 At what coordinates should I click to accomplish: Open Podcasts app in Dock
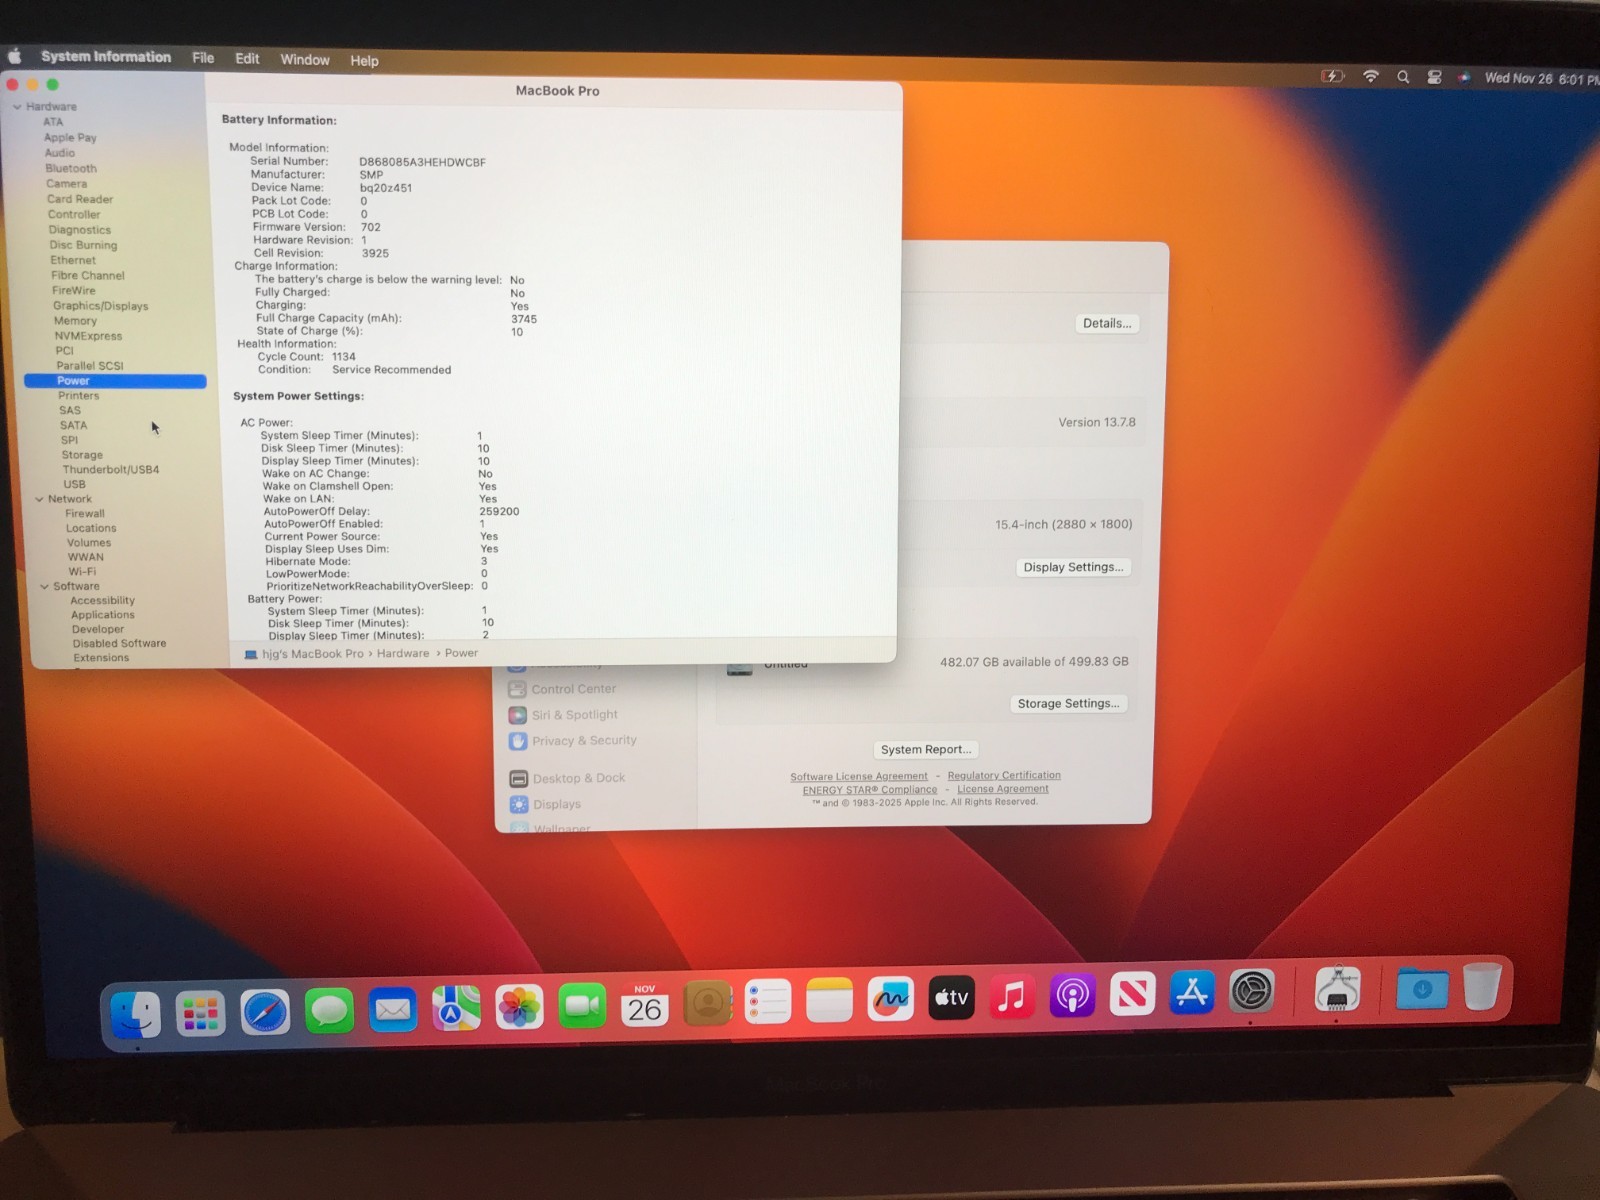(1072, 995)
